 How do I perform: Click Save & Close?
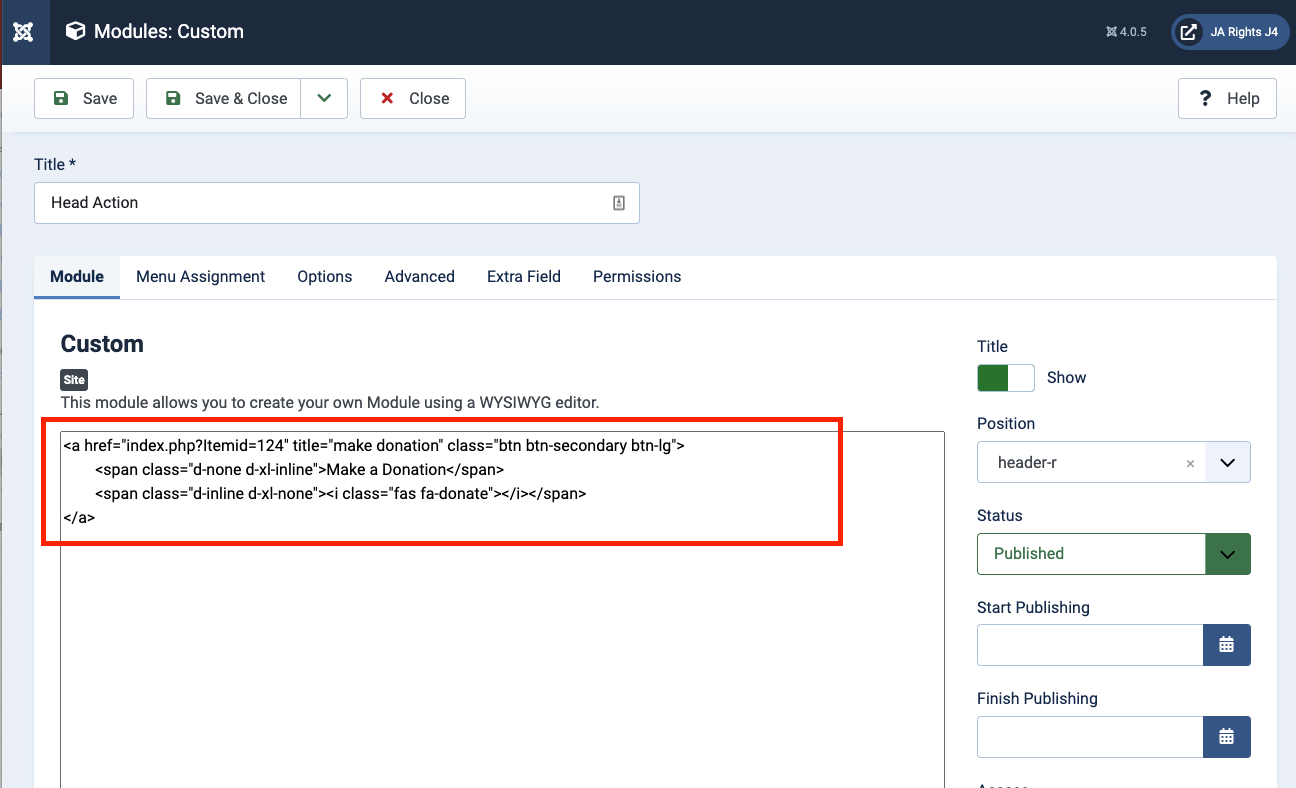[x=224, y=98]
